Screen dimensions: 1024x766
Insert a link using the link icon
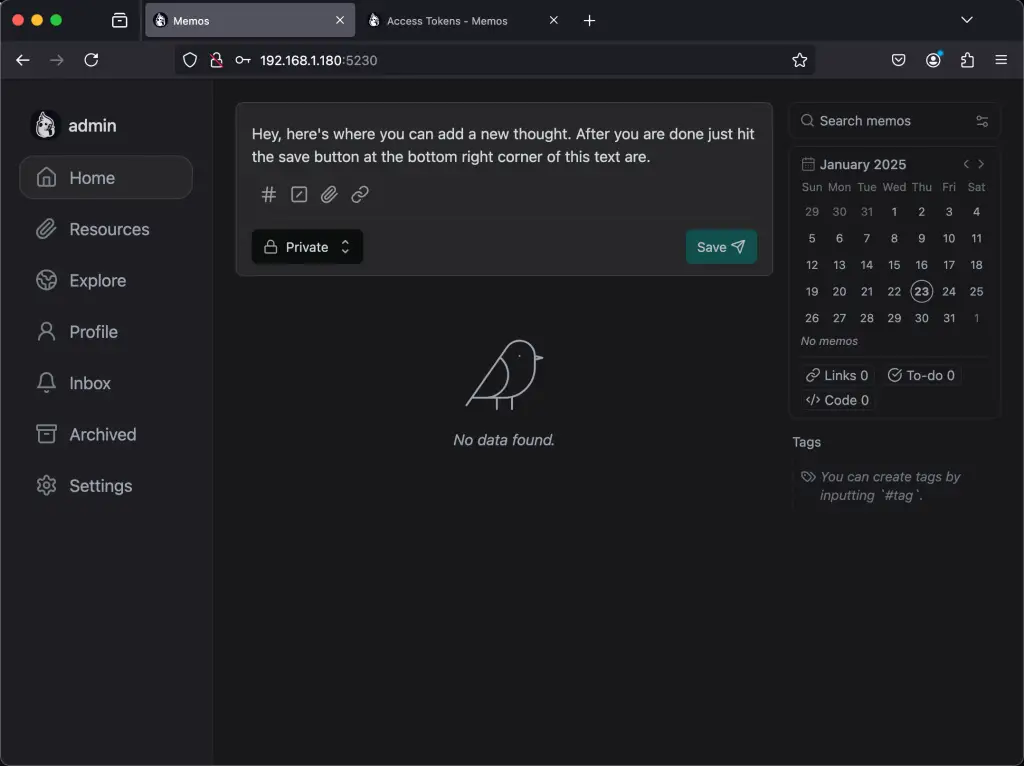click(x=360, y=194)
